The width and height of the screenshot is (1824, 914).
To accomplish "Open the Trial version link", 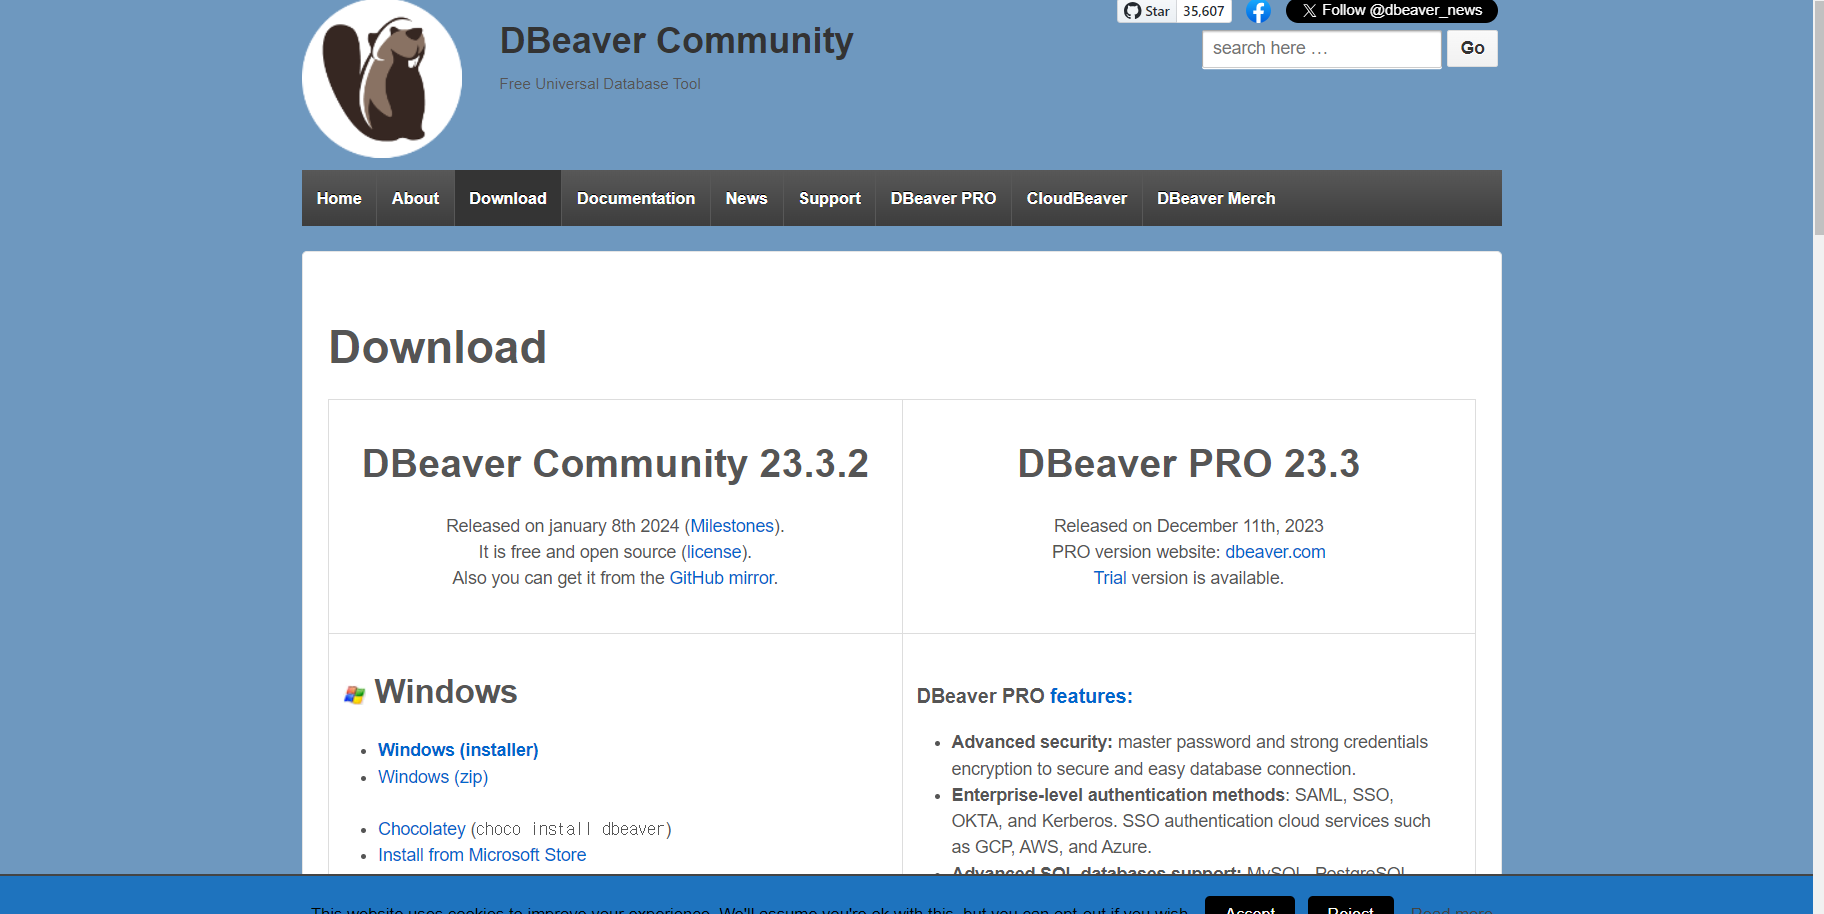I will pos(1110,578).
